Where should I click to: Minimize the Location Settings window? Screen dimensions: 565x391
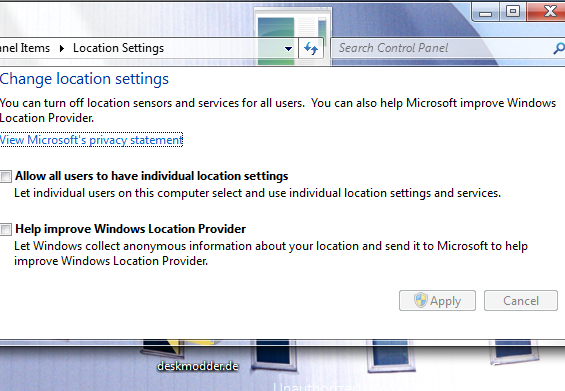point(485,12)
